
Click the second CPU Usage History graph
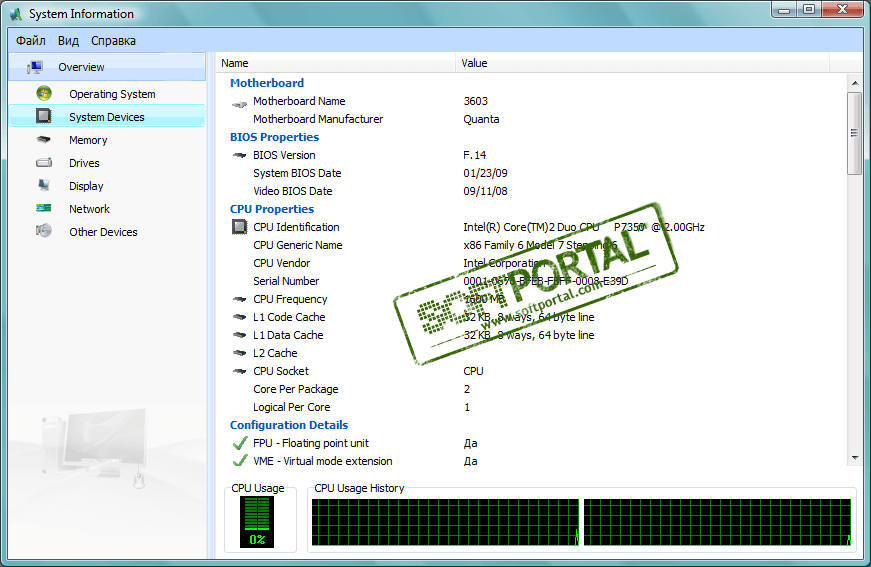(x=717, y=522)
